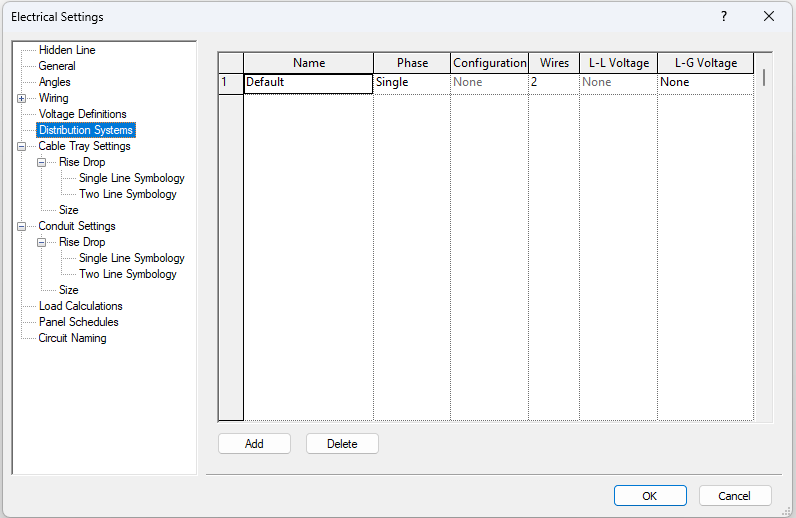Open the L-G Voltage None cell
Image resolution: width=796 pixels, height=518 pixels.
coord(706,84)
